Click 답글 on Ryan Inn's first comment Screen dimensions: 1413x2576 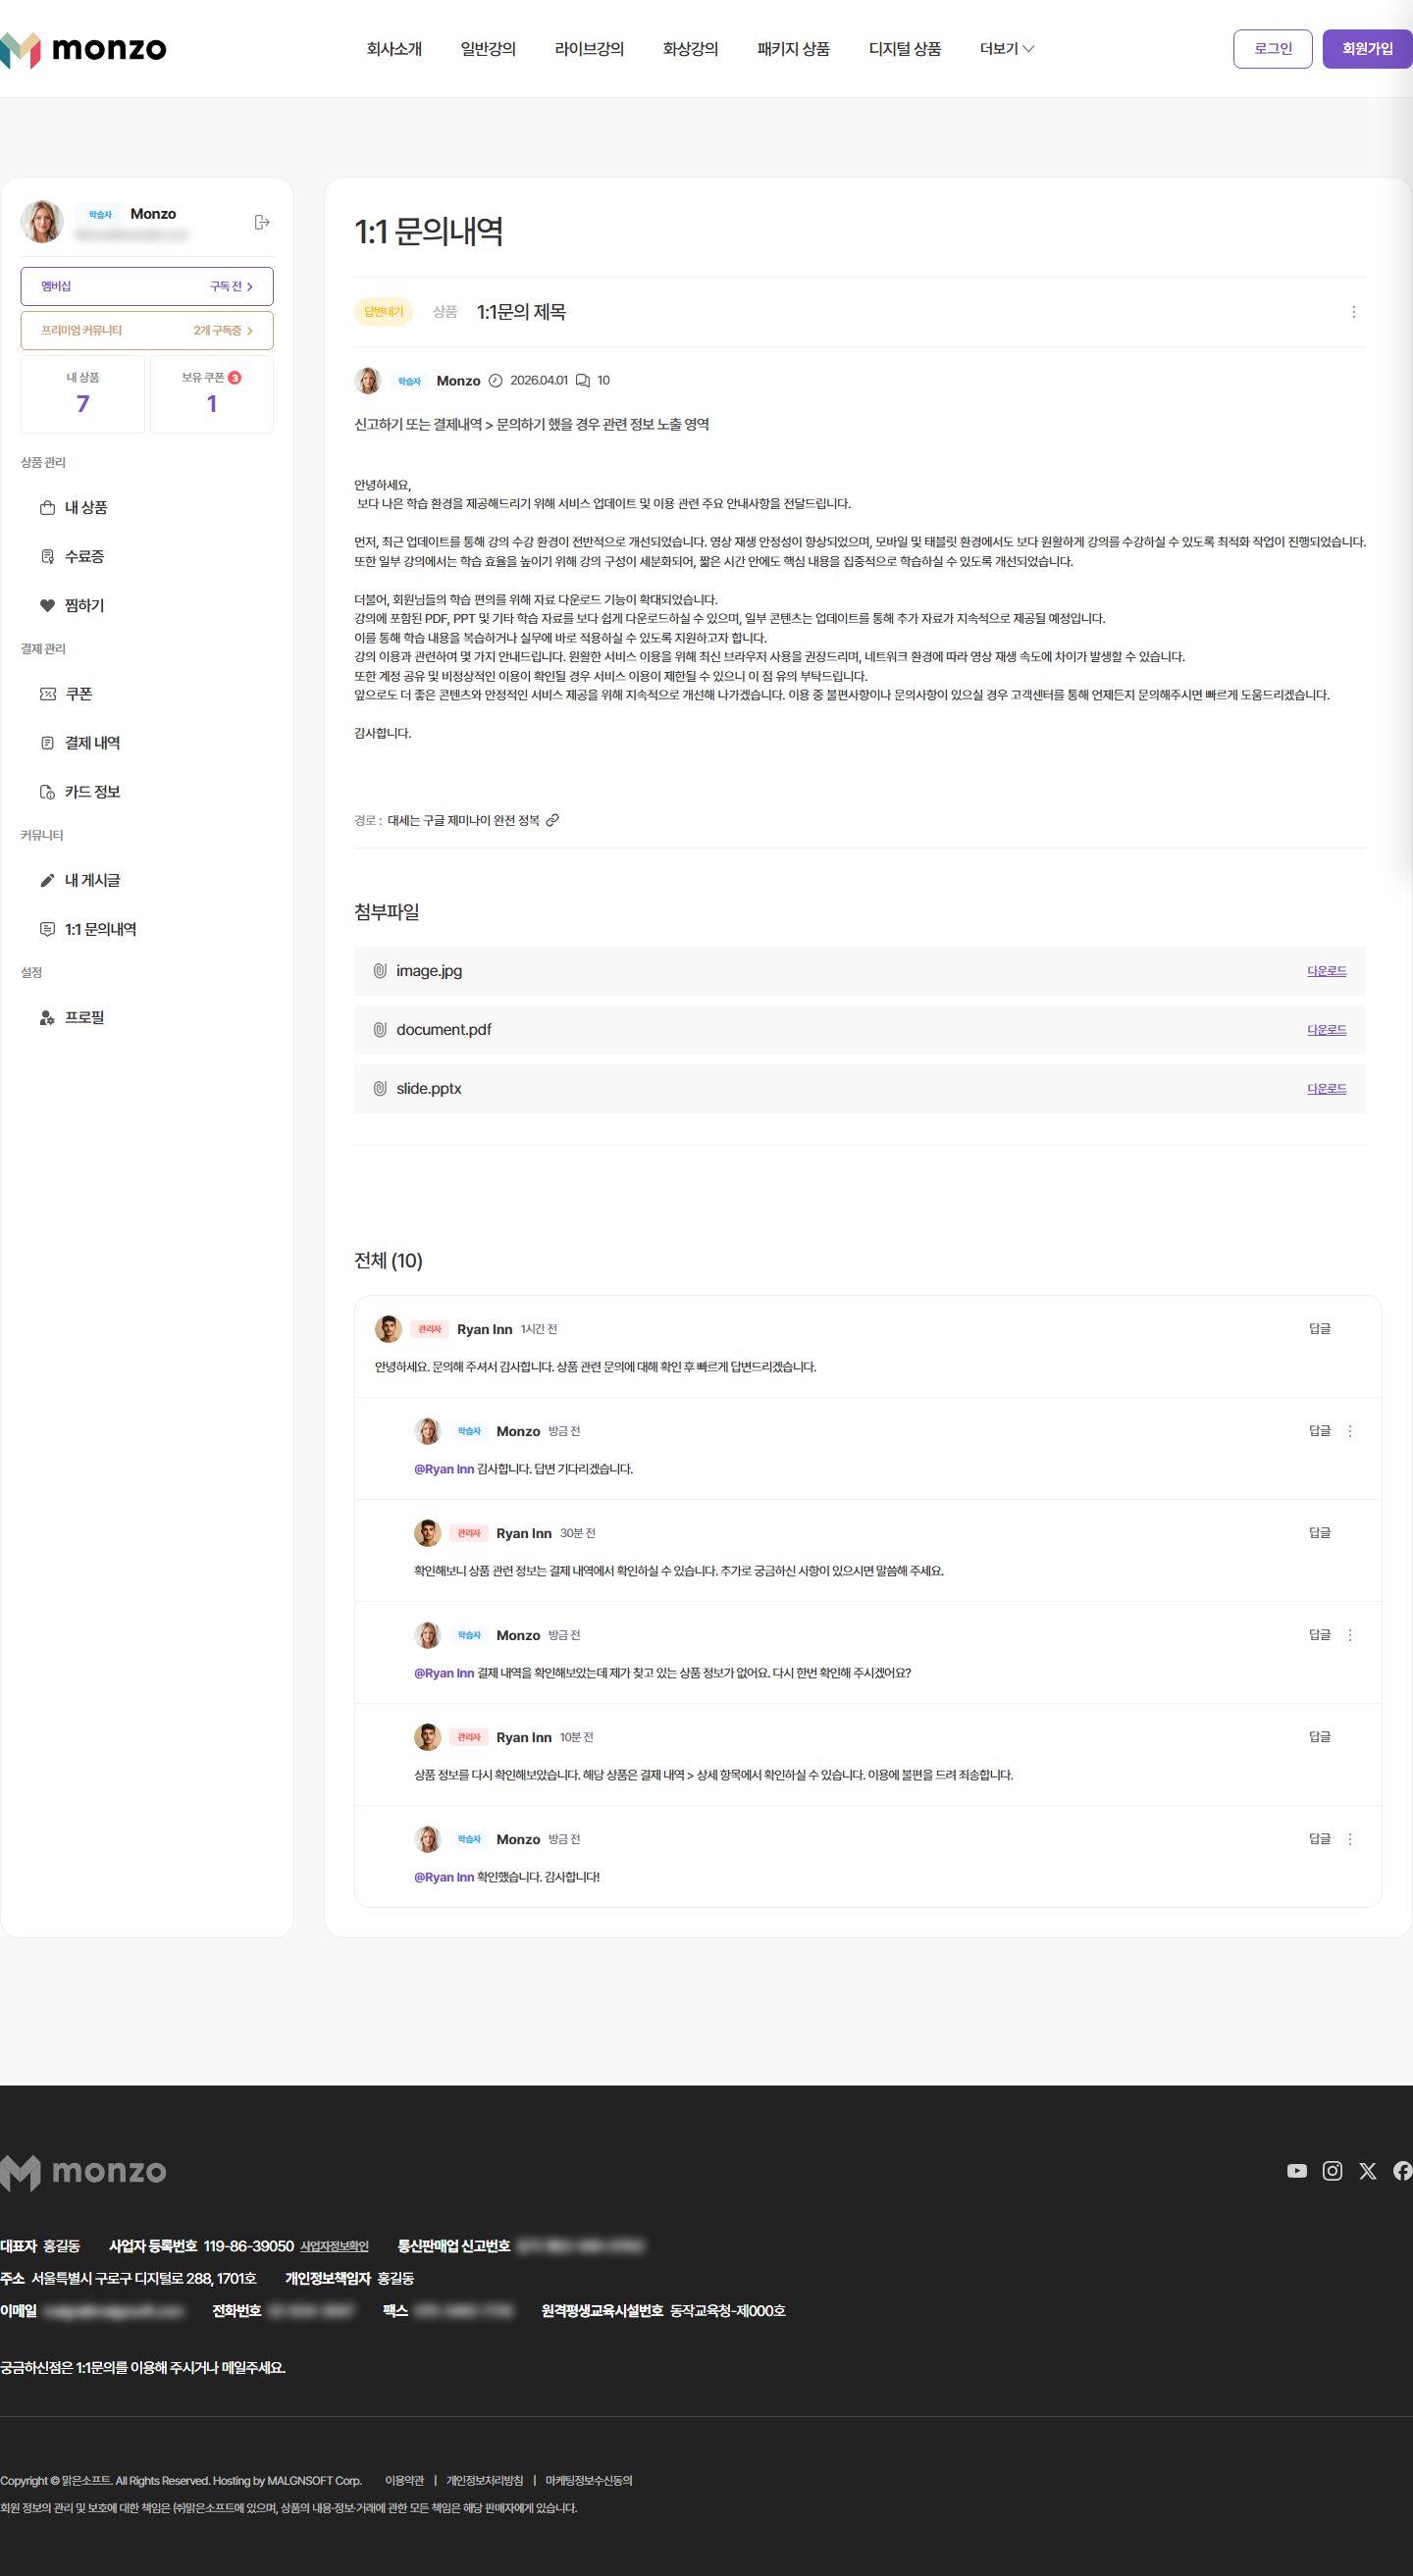coord(1319,1329)
